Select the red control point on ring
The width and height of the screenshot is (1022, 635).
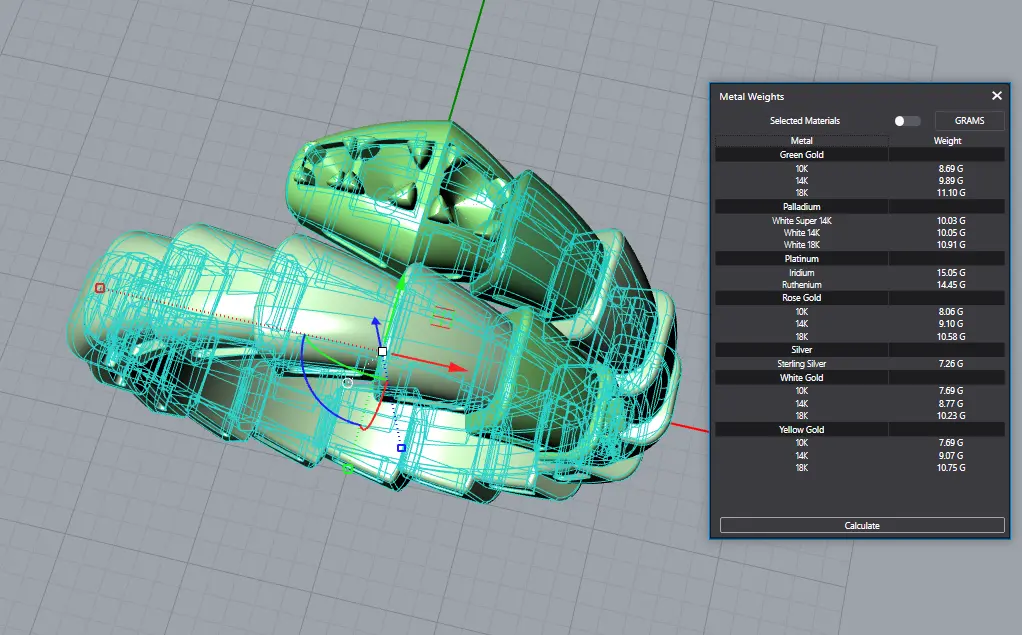[99, 288]
